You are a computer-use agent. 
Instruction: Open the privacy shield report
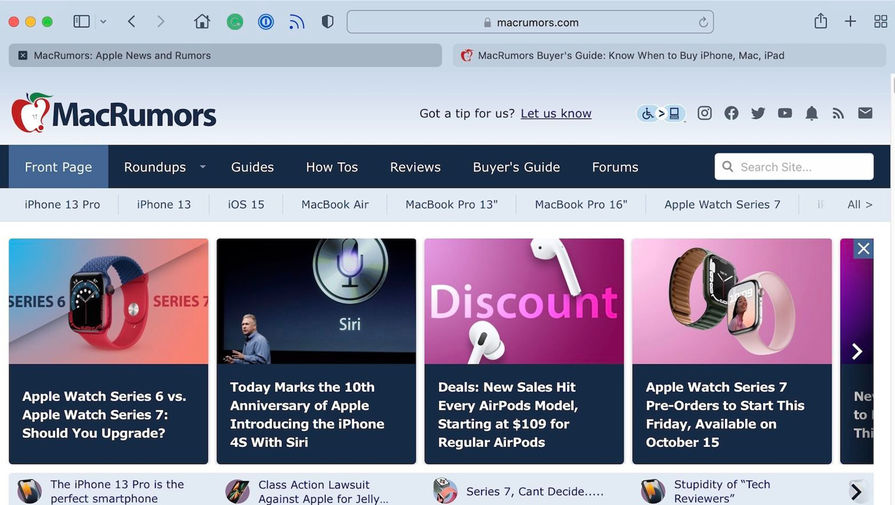pyautogui.click(x=328, y=22)
